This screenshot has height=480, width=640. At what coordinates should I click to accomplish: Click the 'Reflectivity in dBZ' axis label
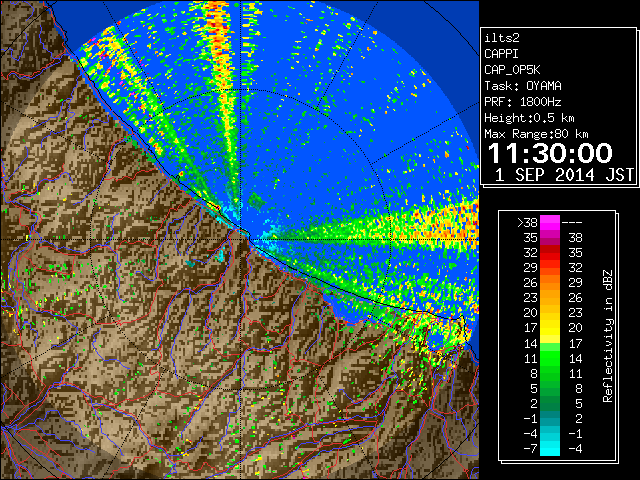click(x=608, y=336)
